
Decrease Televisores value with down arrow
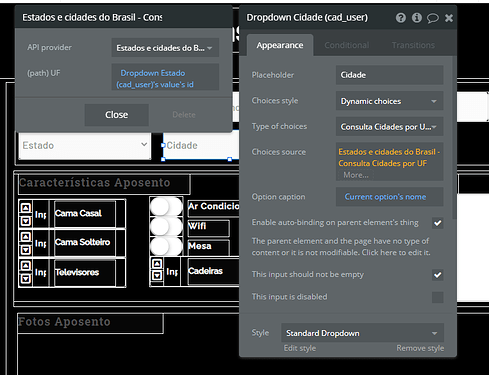pos(26,278)
